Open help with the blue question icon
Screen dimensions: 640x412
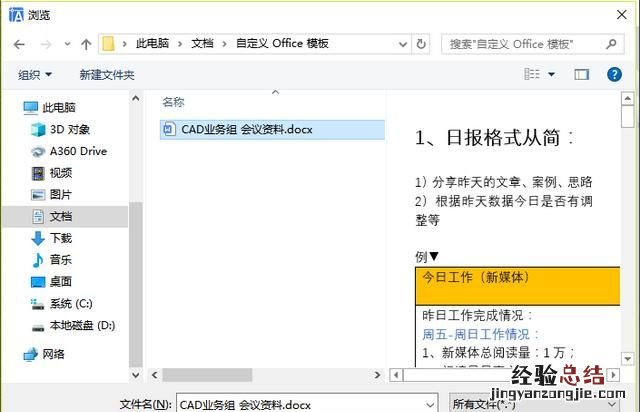(614, 74)
